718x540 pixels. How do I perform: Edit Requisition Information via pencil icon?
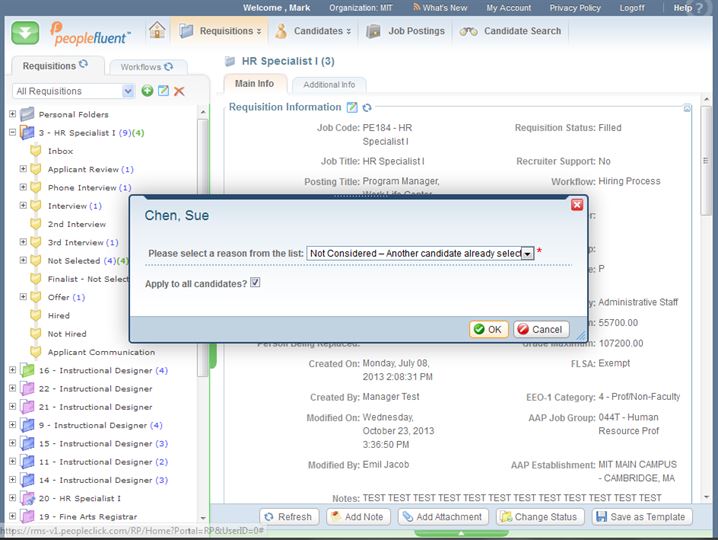click(352, 108)
